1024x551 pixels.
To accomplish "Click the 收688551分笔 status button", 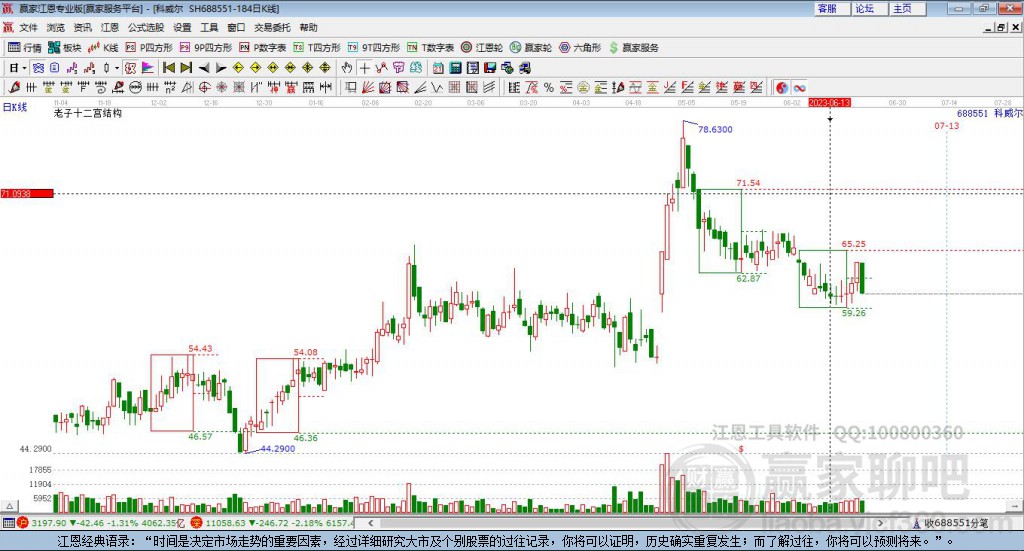I will coord(951,523).
